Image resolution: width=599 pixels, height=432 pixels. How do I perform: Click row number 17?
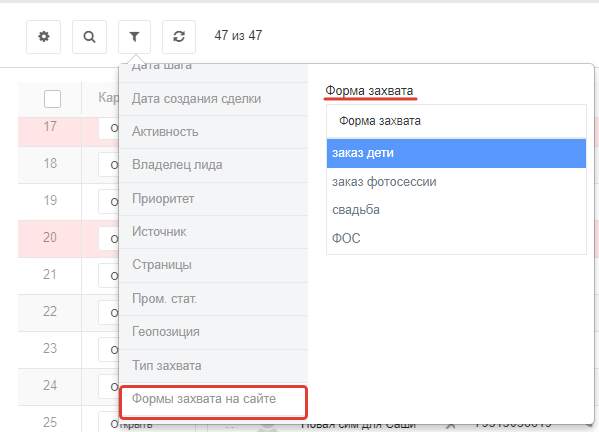tap(50, 126)
